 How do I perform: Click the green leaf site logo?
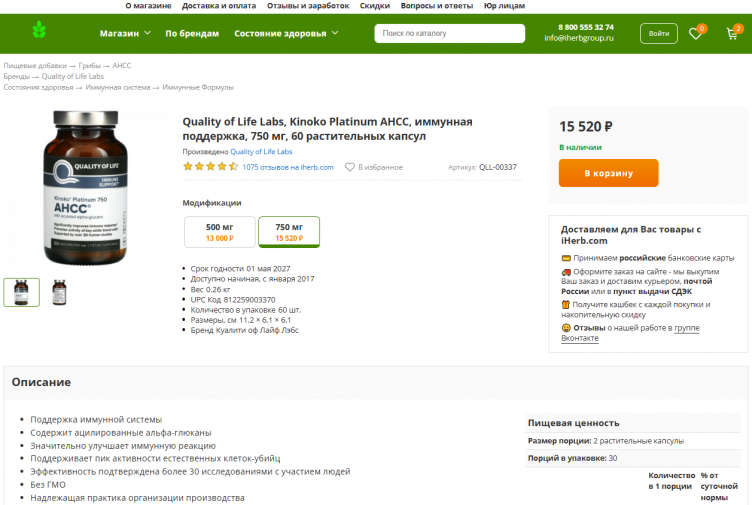[x=39, y=30]
